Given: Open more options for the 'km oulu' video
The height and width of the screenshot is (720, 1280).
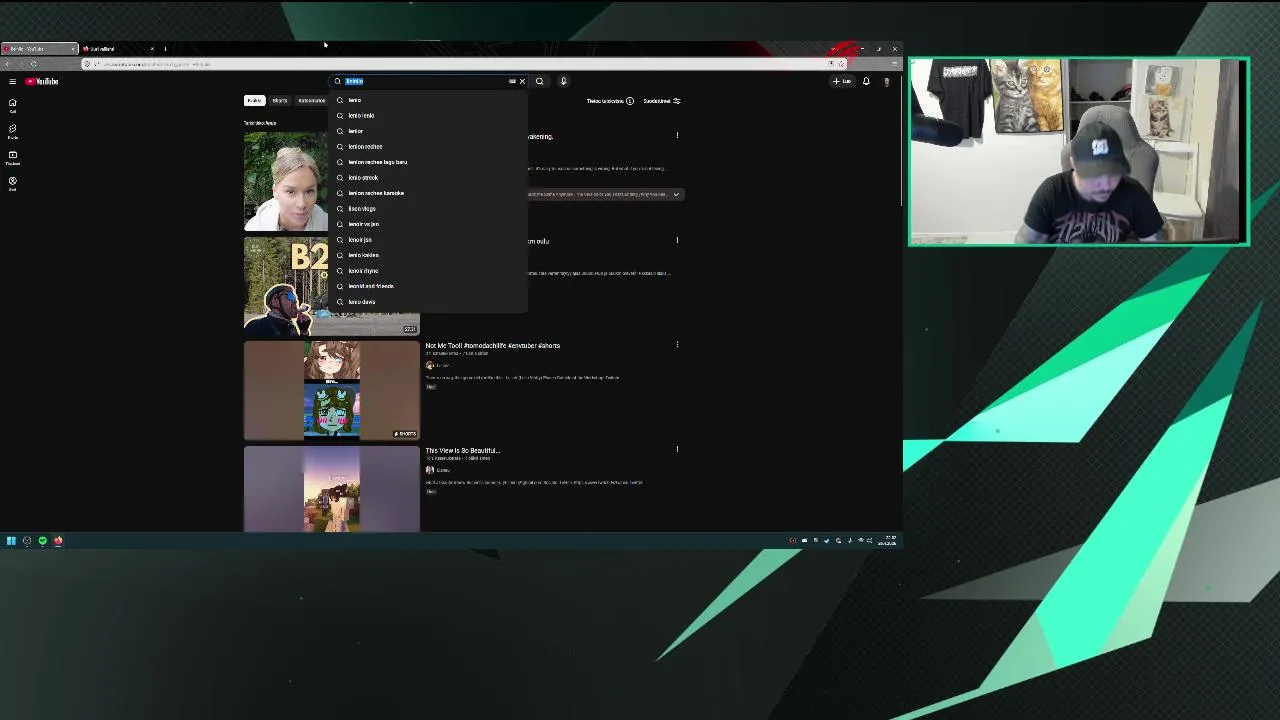Looking at the screenshot, I should (677, 240).
